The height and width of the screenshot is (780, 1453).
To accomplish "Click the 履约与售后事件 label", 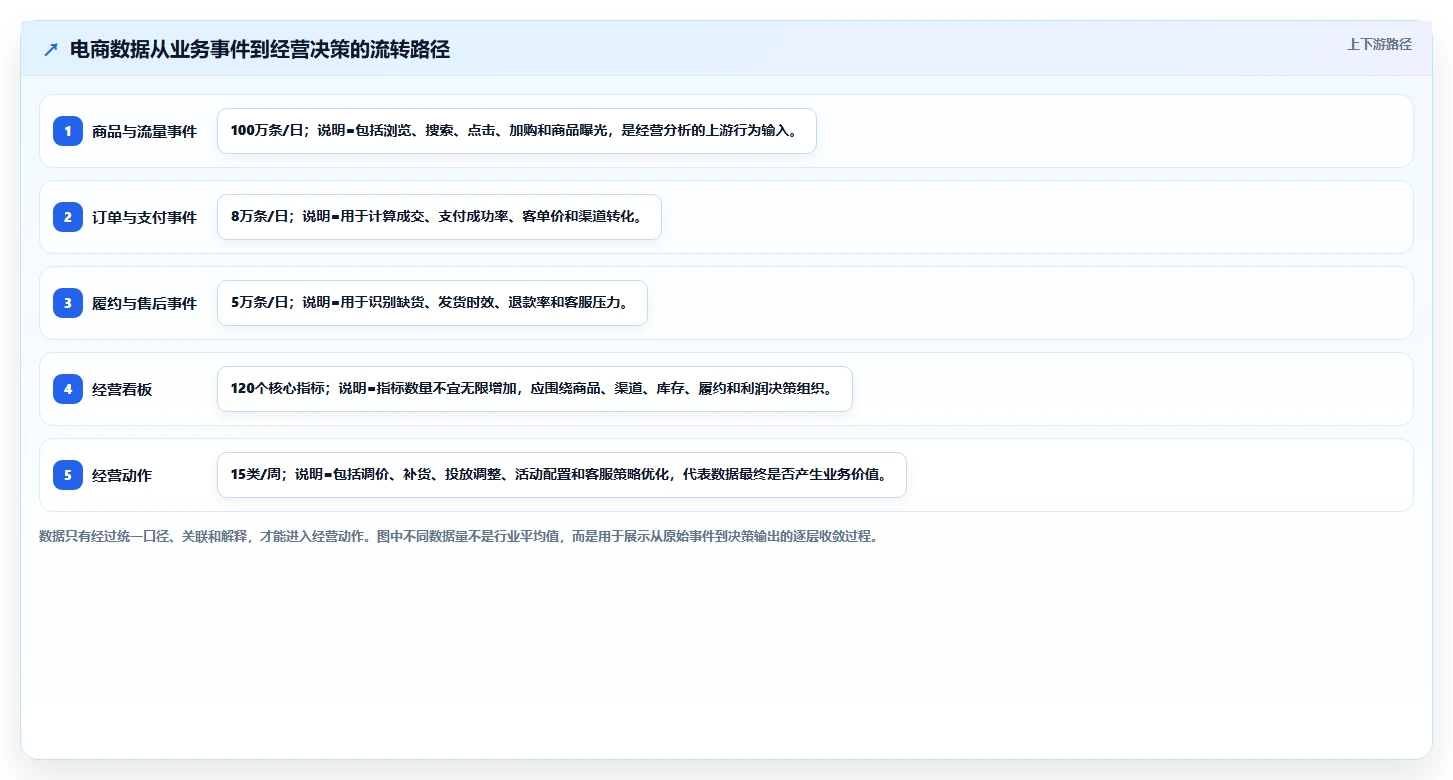I will point(144,303).
